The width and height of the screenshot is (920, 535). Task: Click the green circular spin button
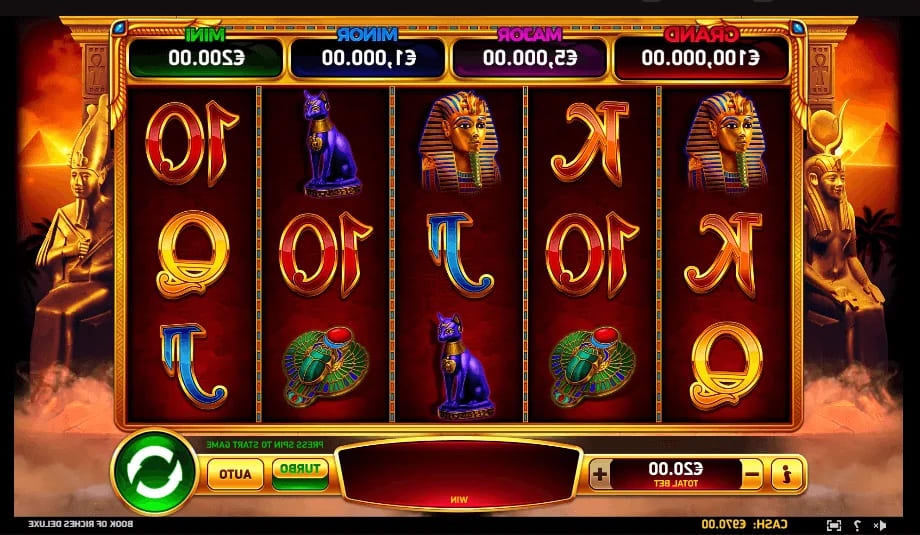[x=154, y=473]
